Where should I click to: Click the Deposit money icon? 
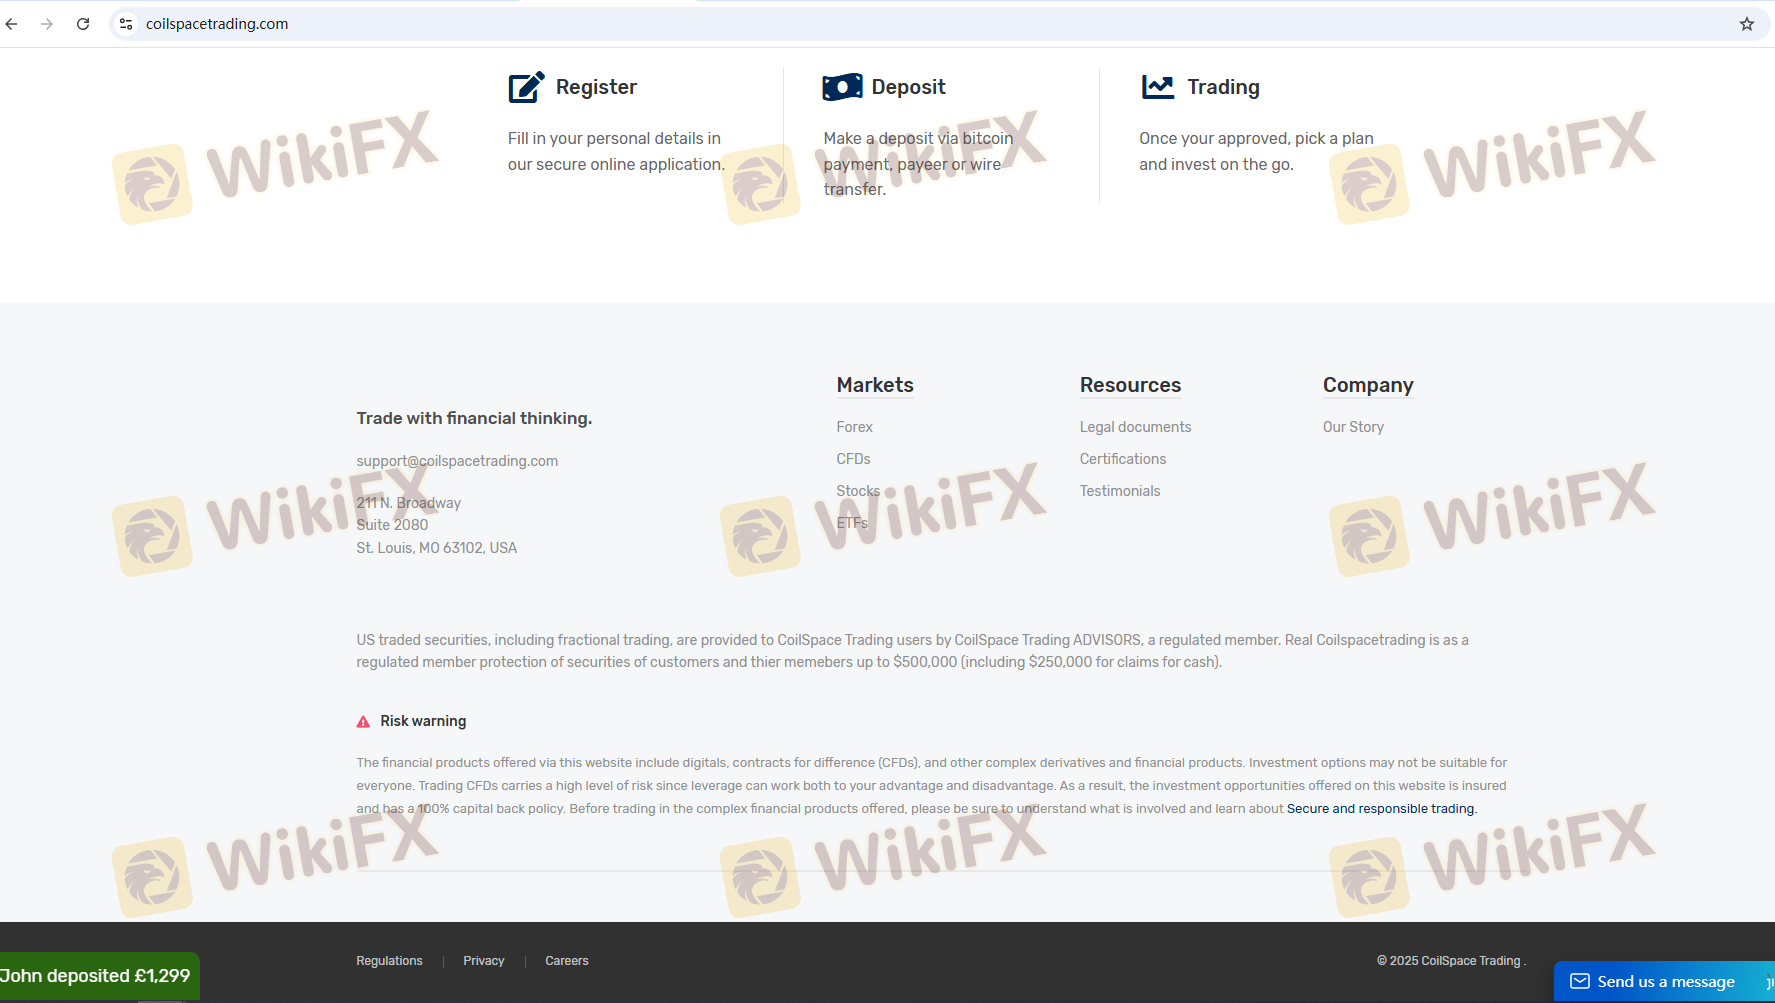842,87
